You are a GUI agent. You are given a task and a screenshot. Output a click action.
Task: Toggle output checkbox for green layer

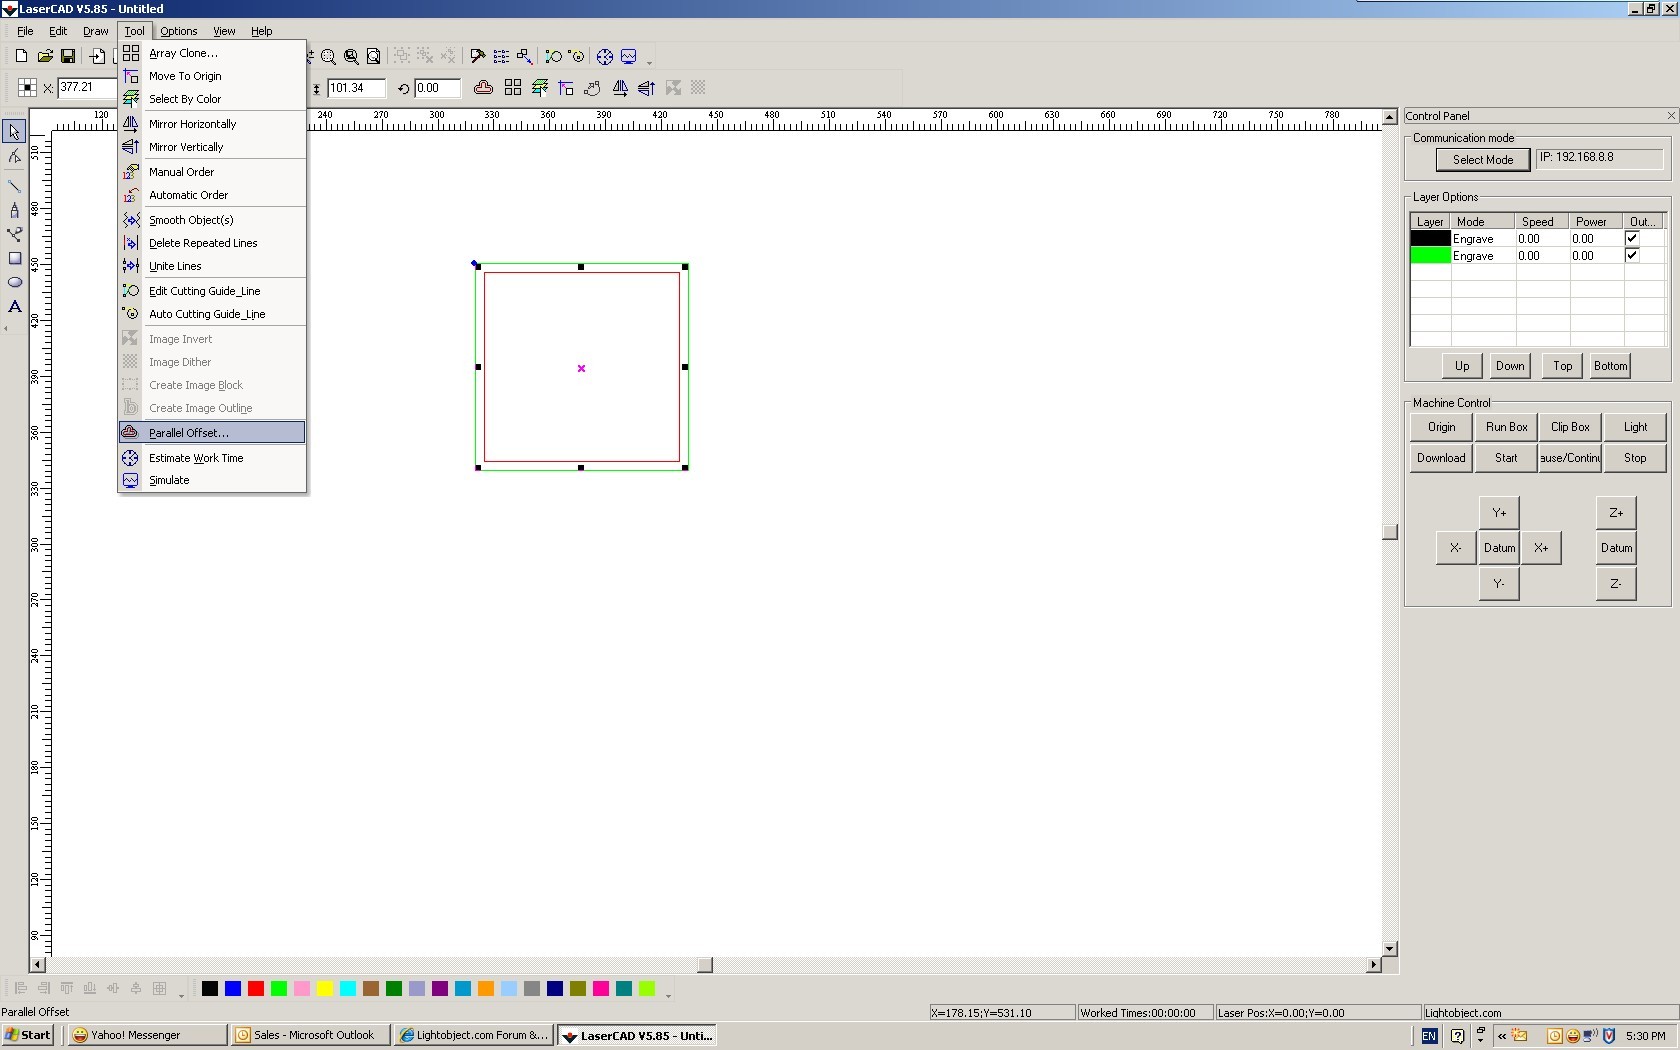(1632, 256)
